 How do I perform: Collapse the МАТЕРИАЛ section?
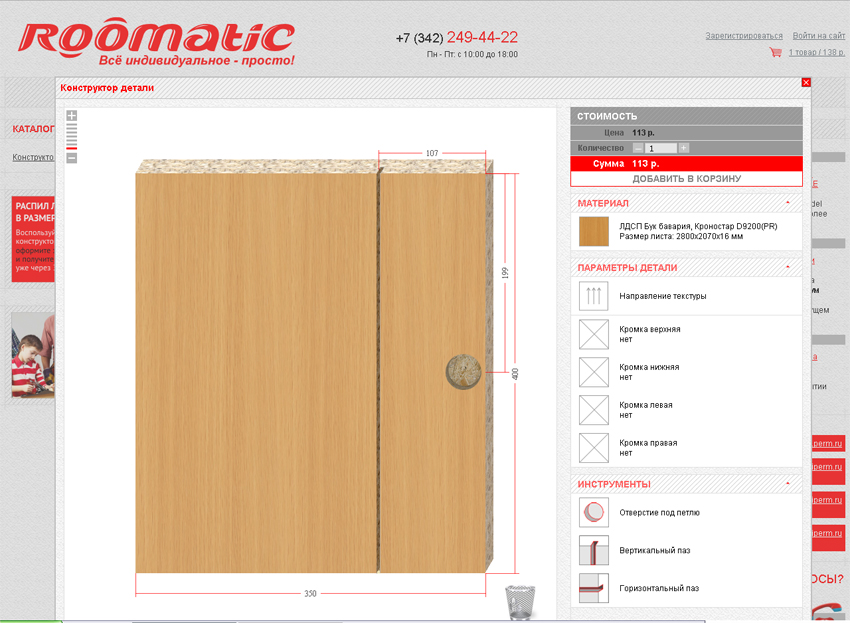(x=788, y=203)
